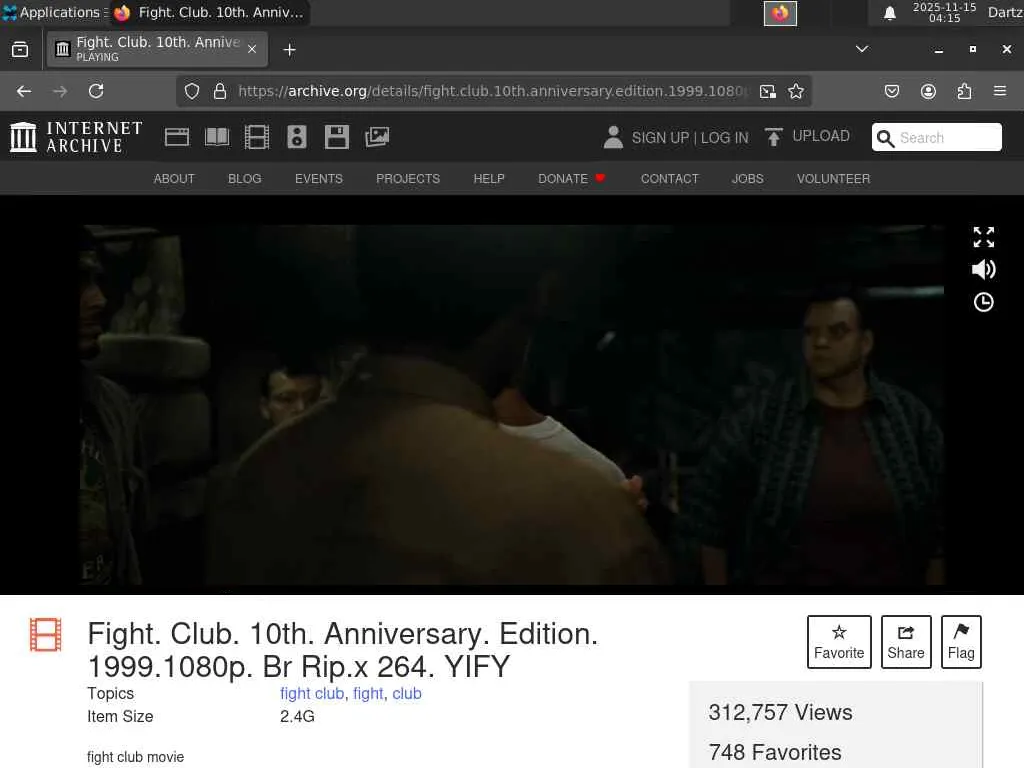The height and width of the screenshot is (768, 1024).
Task: Open Firefox account icon
Action: (x=928, y=91)
